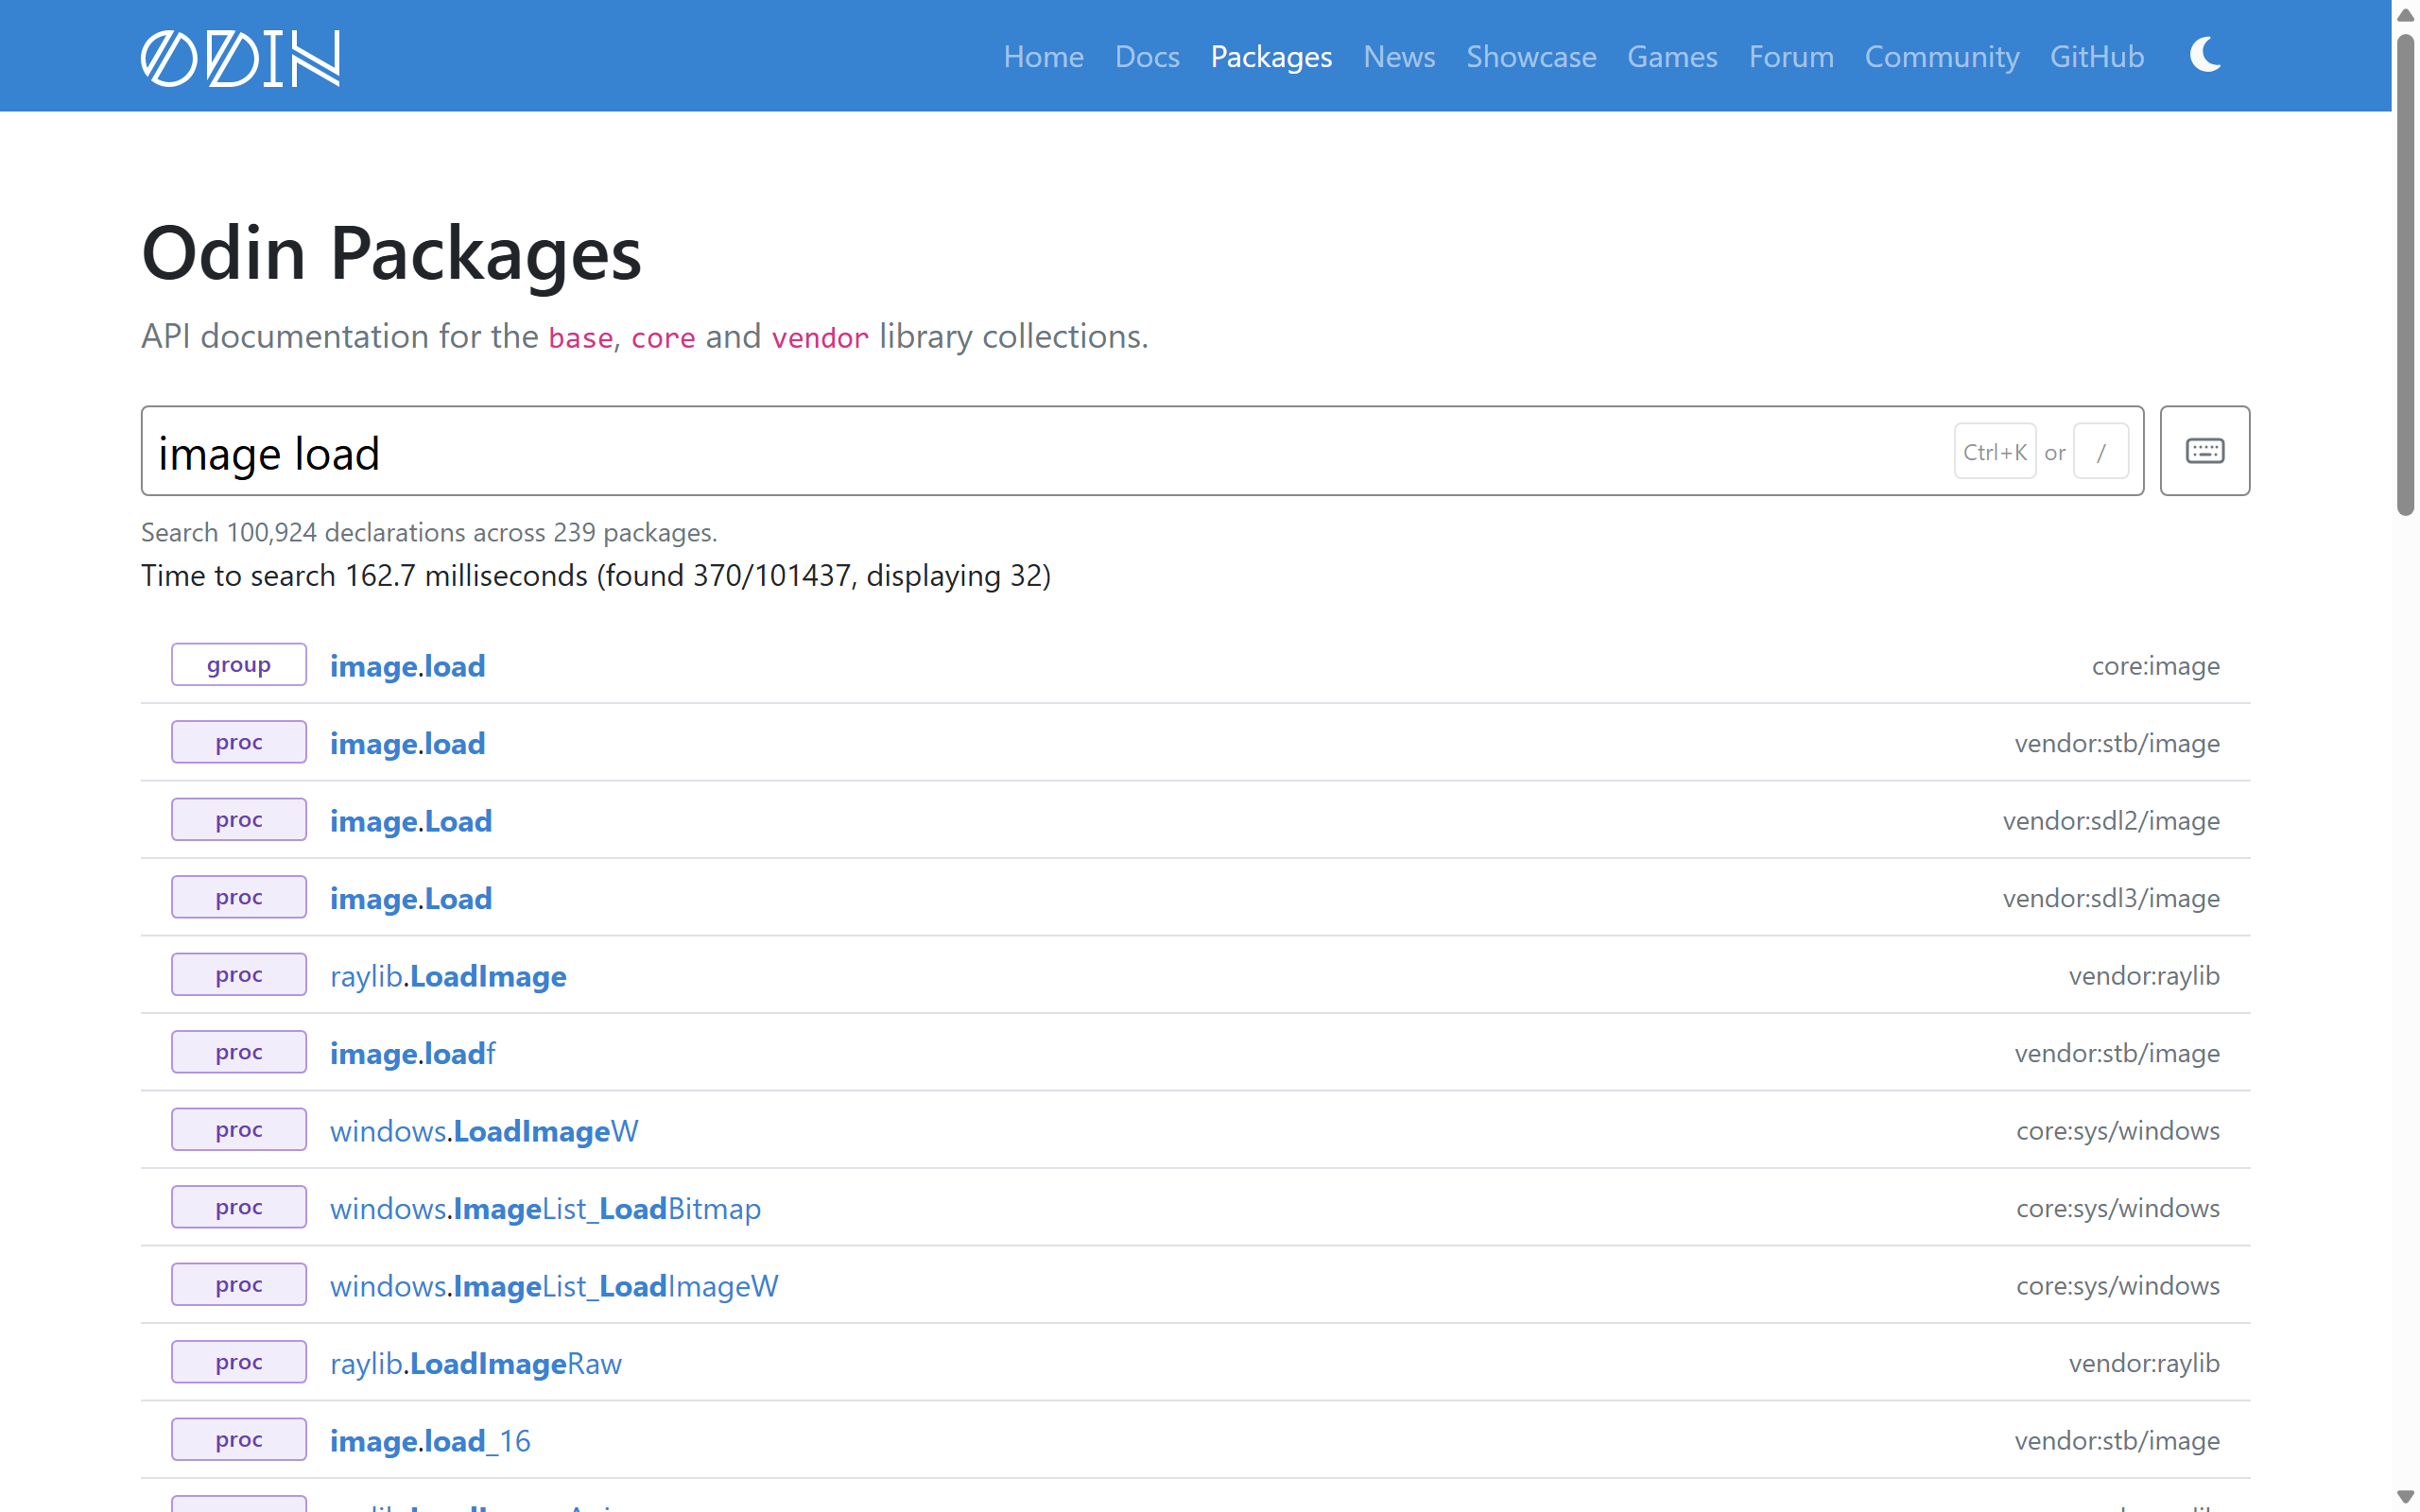Screen dimensions: 2420x1512
Task: Click the vendor:sdl3/image package label
Action: (x=2111, y=898)
